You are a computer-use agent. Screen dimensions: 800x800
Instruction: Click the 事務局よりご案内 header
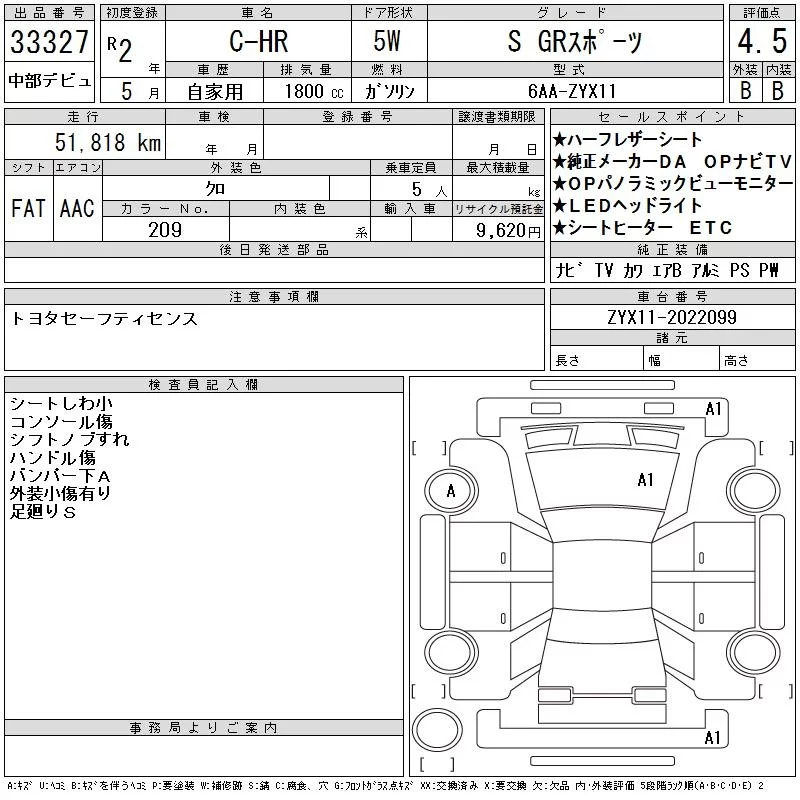[x=204, y=728]
